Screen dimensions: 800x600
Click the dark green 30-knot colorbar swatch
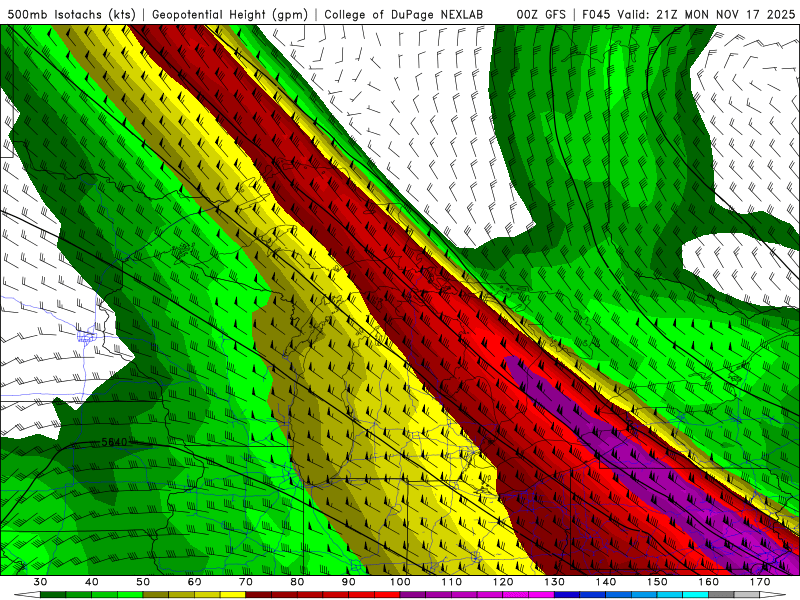53,595
